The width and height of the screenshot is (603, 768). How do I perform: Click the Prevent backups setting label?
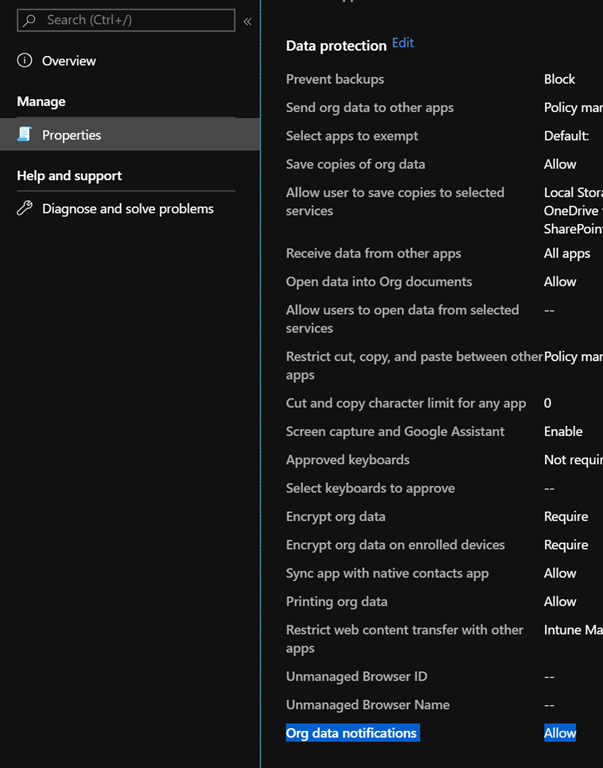click(x=335, y=79)
